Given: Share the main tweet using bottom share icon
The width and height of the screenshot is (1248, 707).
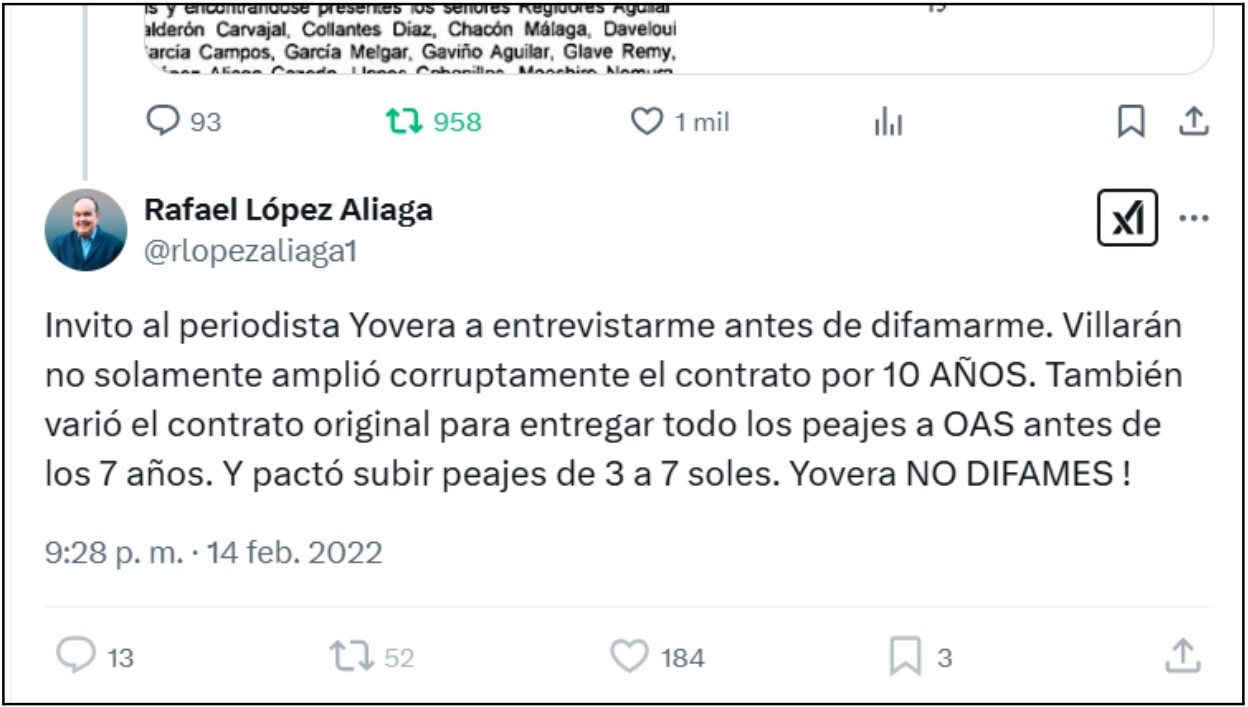Looking at the screenshot, I should (x=1182, y=657).
